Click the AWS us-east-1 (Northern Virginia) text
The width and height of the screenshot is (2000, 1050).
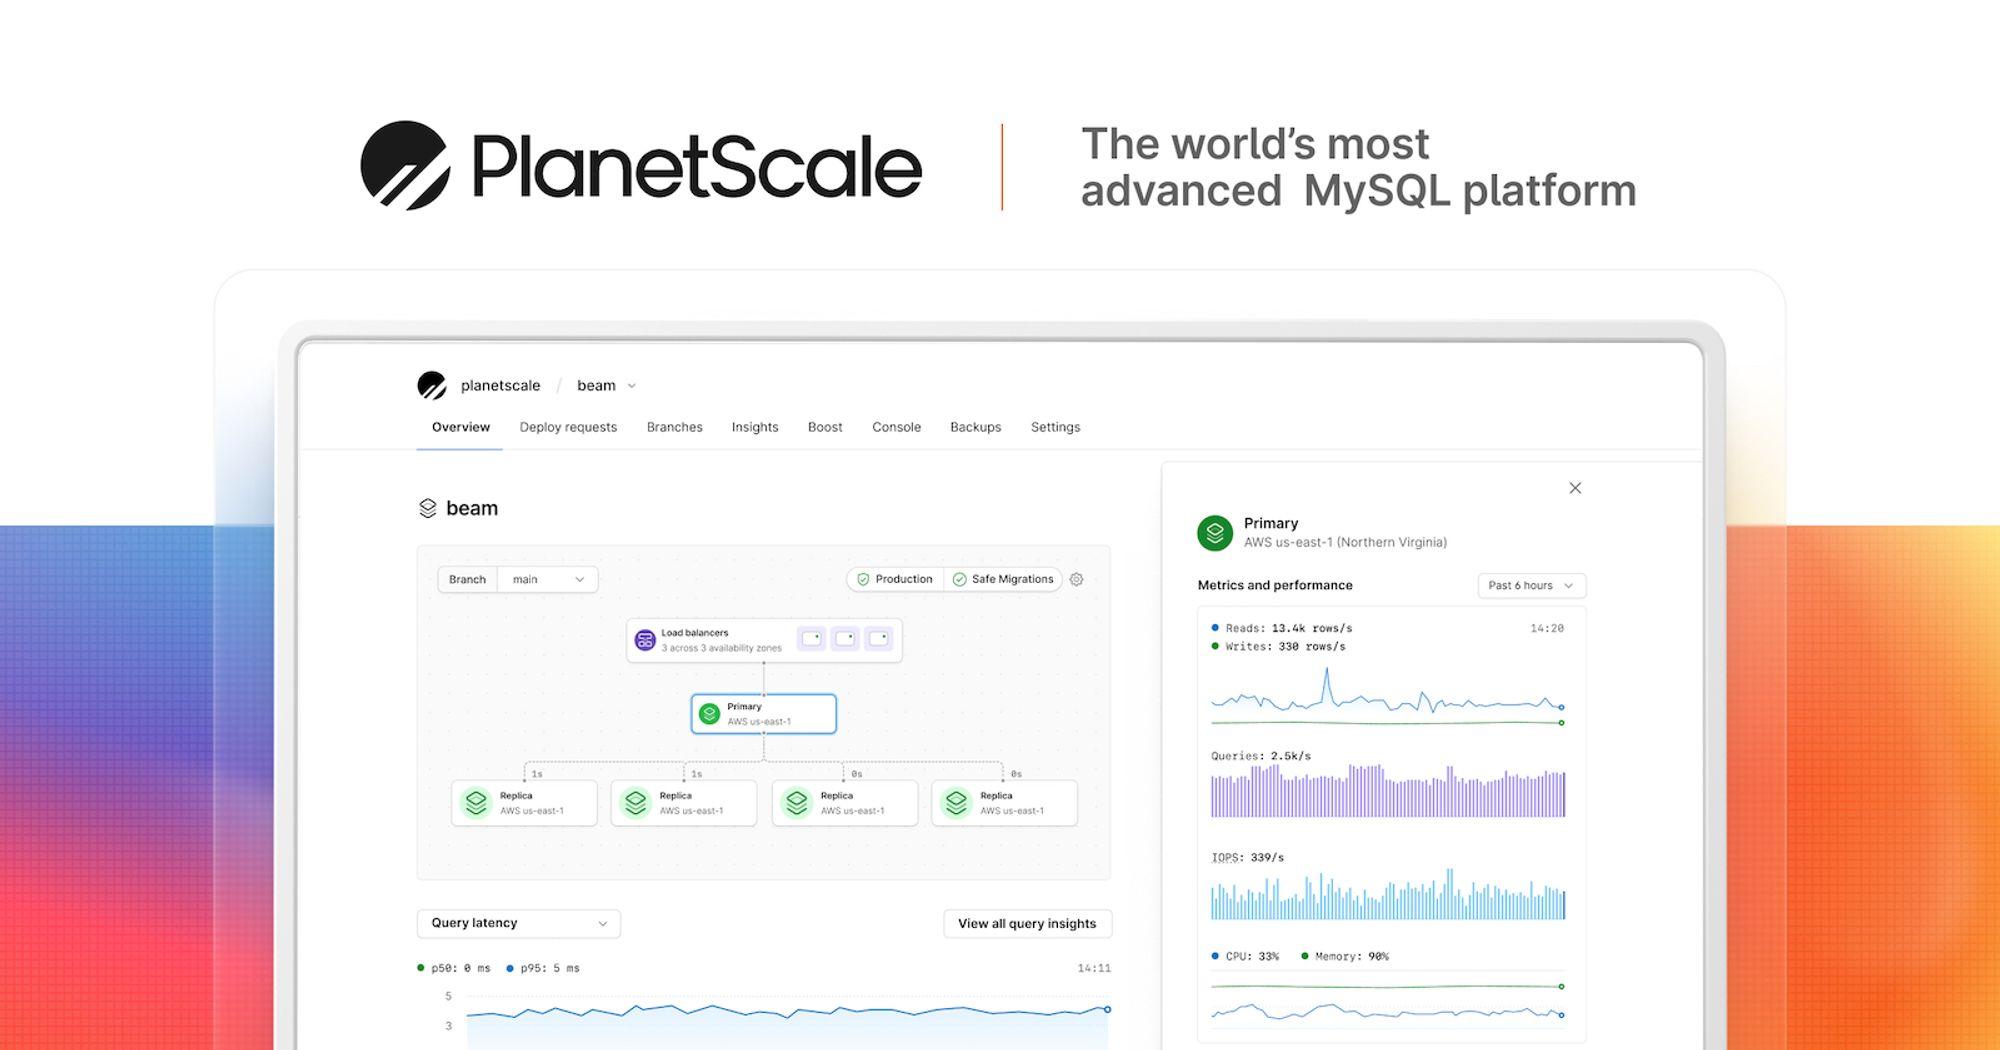tap(1345, 542)
